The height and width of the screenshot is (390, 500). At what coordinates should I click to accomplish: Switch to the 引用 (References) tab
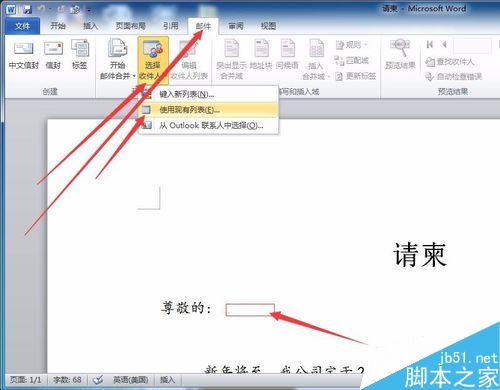point(171,26)
